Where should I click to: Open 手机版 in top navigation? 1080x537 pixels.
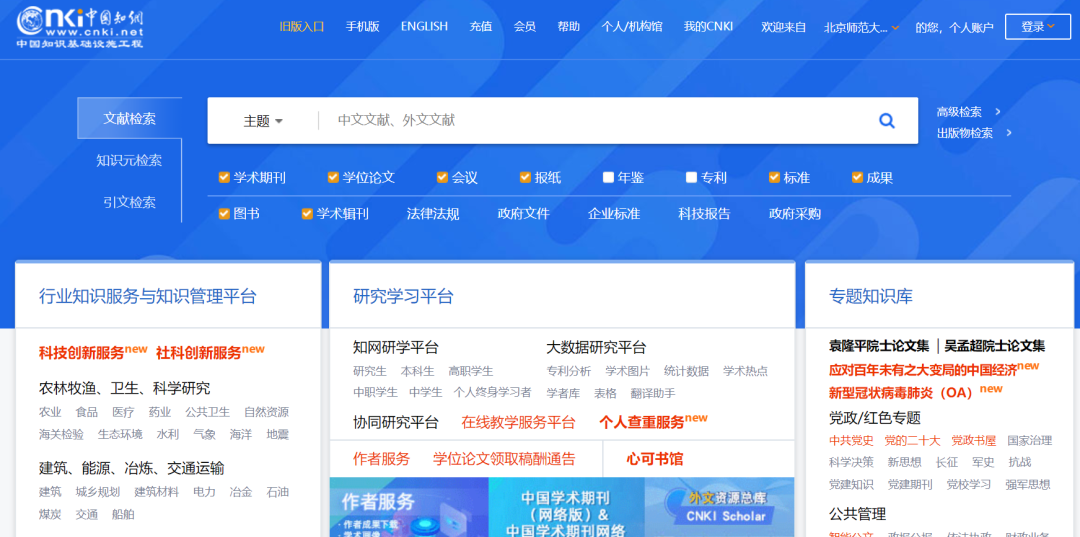pyautogui.click(x=362, y=27)
